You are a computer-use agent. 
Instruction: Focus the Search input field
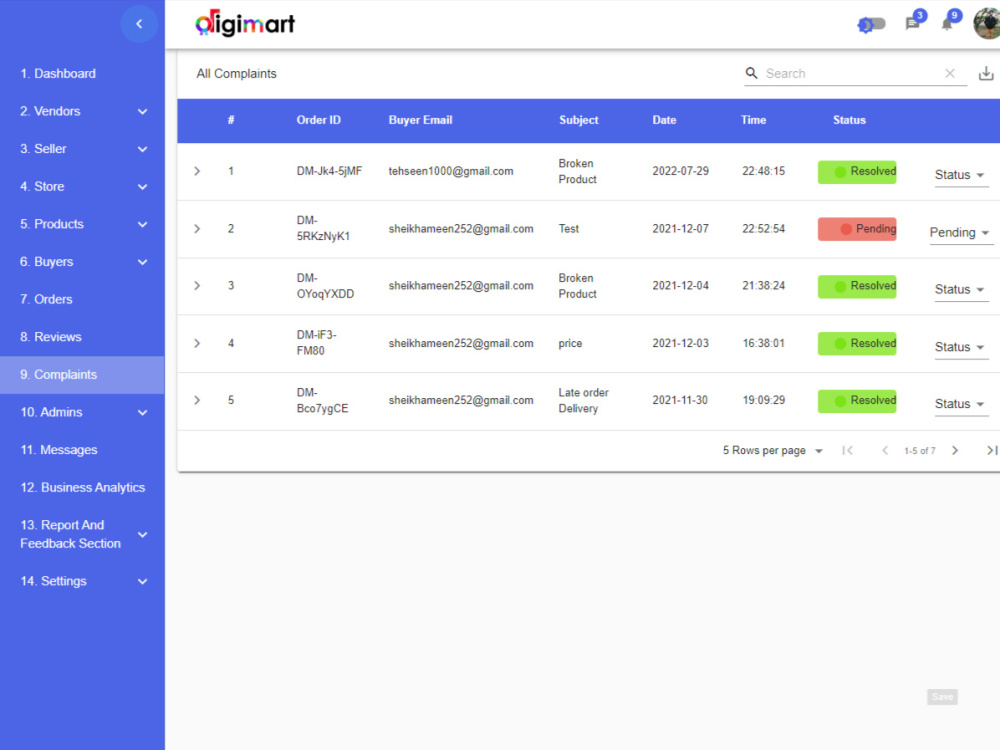tap(853, 73)
